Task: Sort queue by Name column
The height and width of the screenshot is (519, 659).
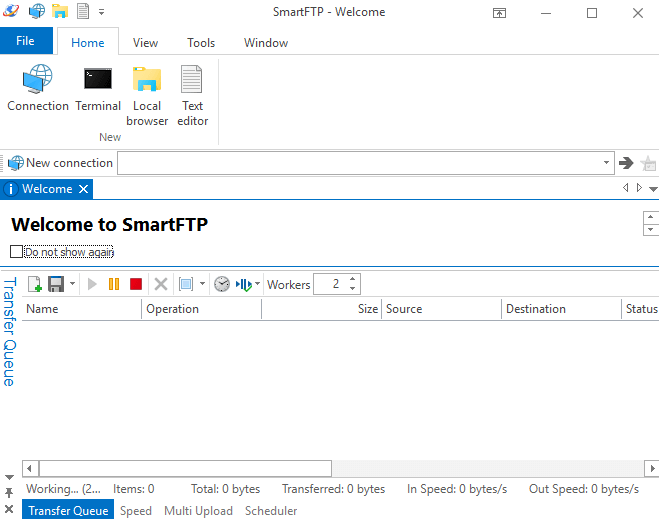Action: [82, 309]
